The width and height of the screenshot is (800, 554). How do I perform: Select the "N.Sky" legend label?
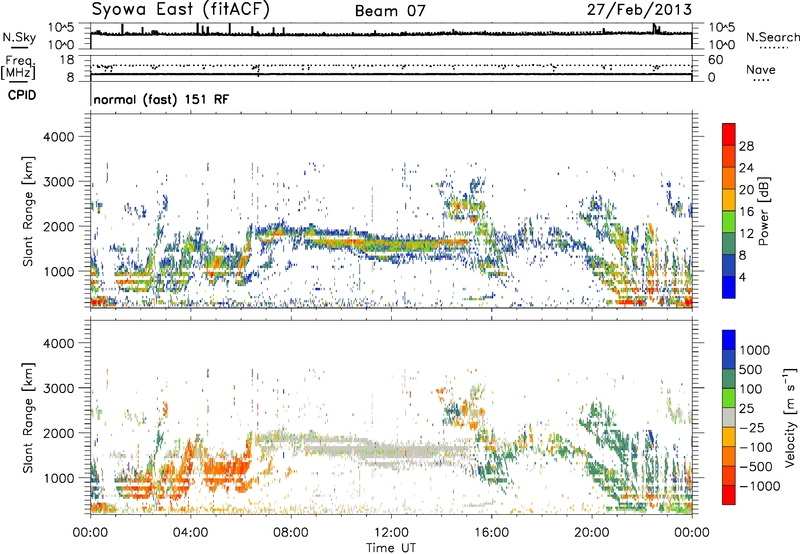19,37
